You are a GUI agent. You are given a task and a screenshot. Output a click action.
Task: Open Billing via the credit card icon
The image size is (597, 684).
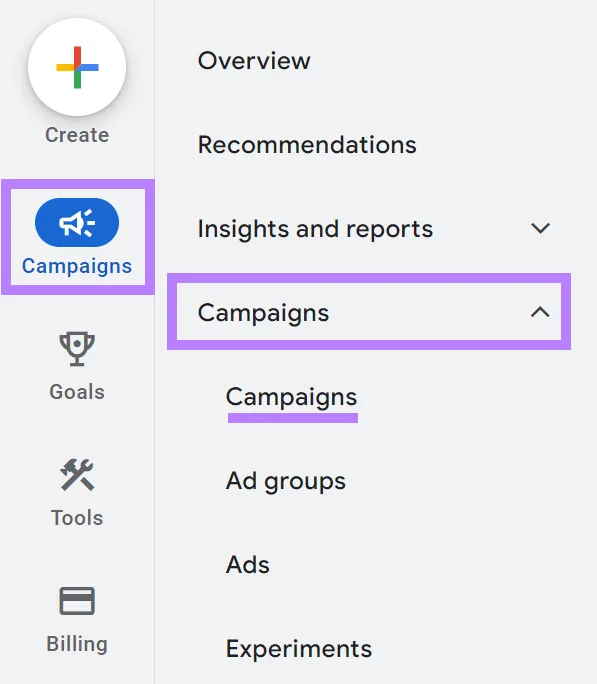coord(77,601)
